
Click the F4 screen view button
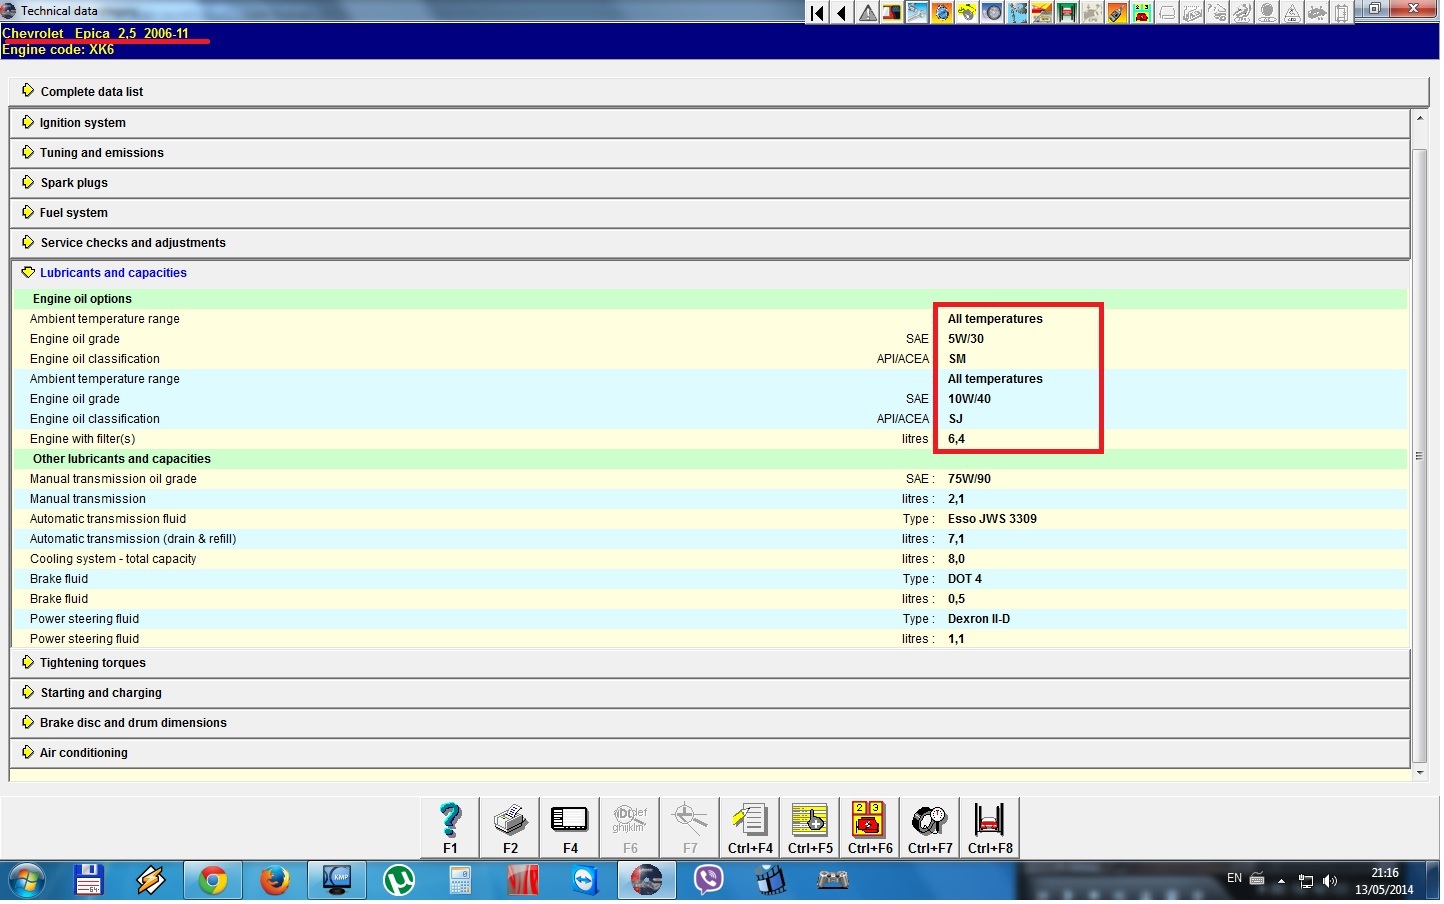570,828
